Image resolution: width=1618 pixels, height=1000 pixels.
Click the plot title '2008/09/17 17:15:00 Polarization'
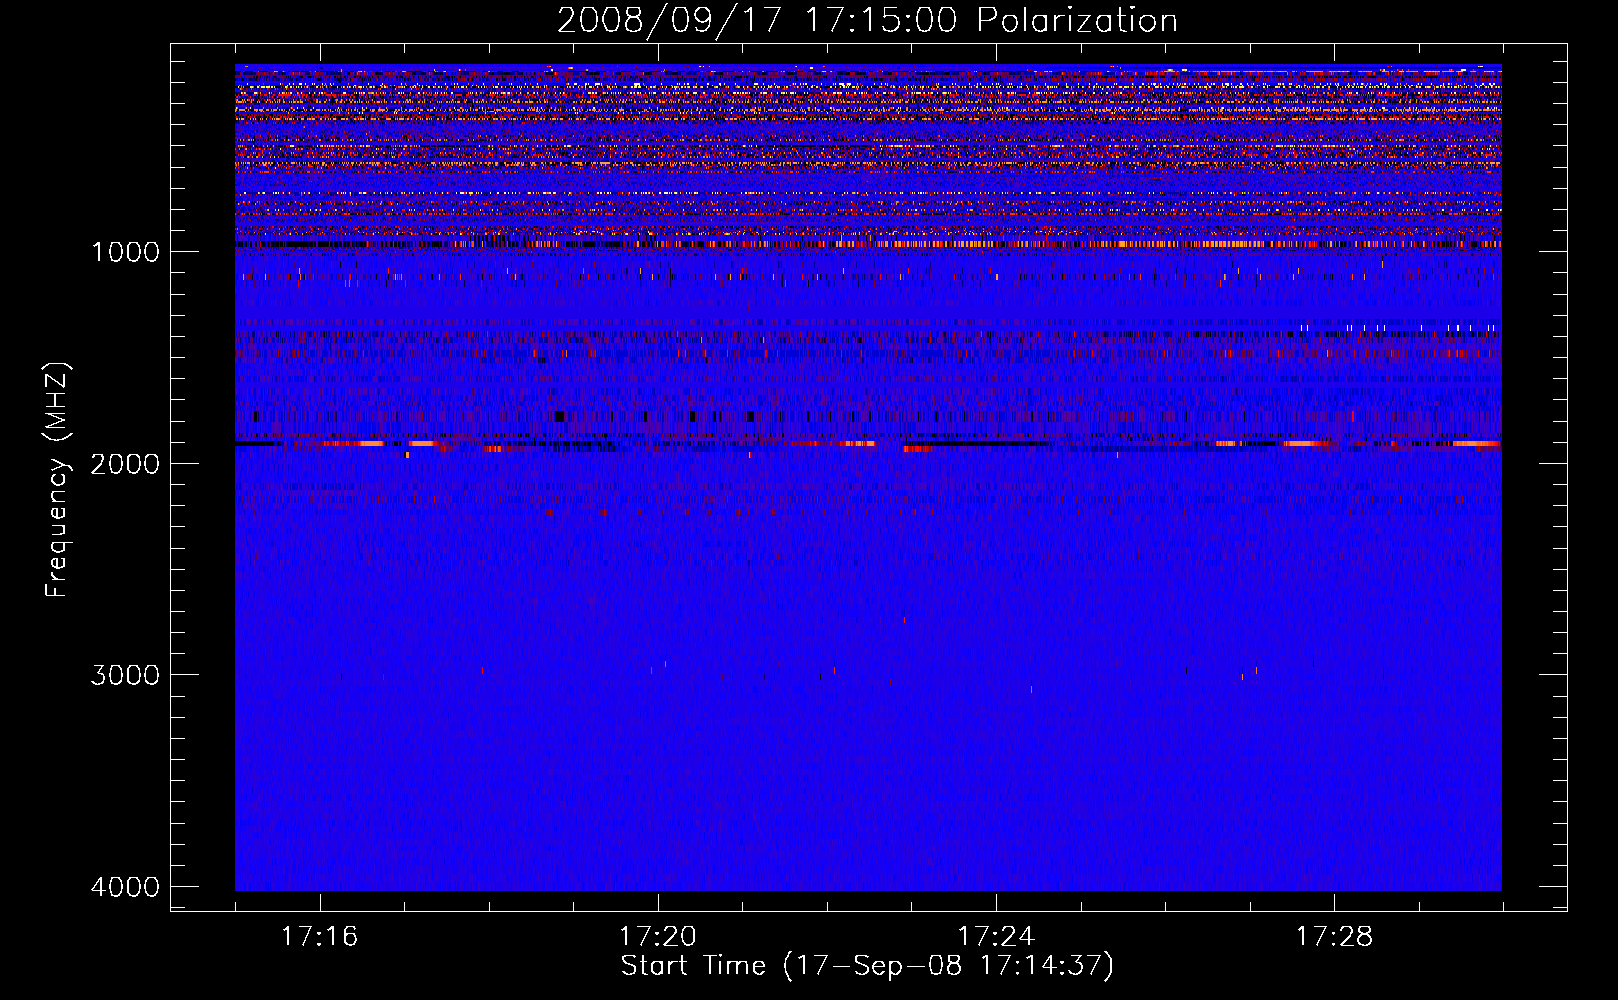[x=867, y=20]
